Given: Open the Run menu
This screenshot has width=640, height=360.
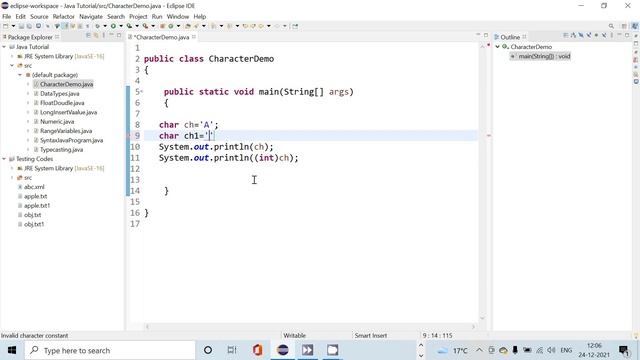Looking at the screenshot, I should (x=157, y=16).
